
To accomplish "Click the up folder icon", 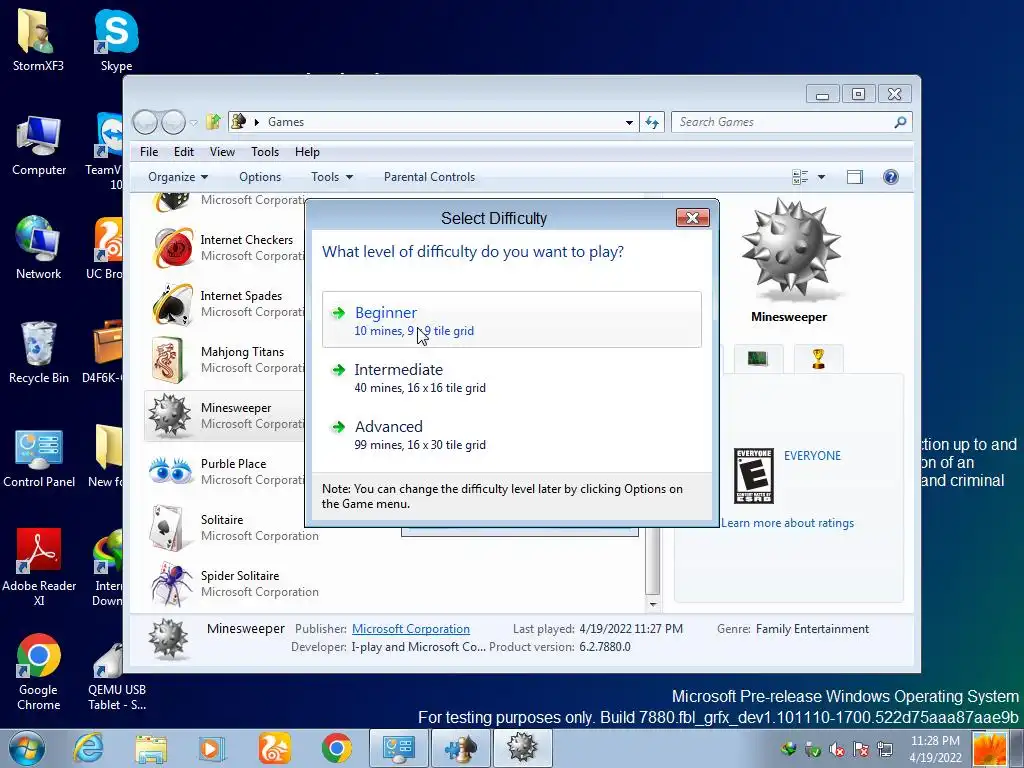I will (214, 122).
